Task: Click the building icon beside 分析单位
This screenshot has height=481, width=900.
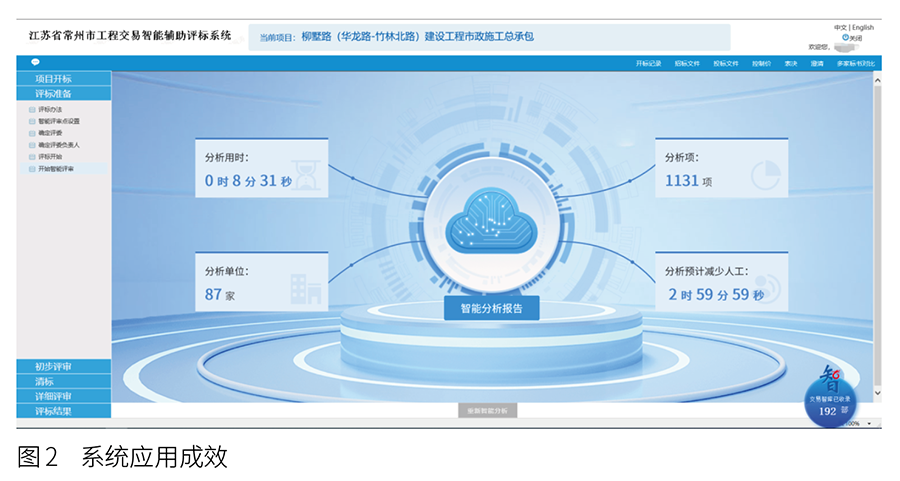Action: coord(305,289)
